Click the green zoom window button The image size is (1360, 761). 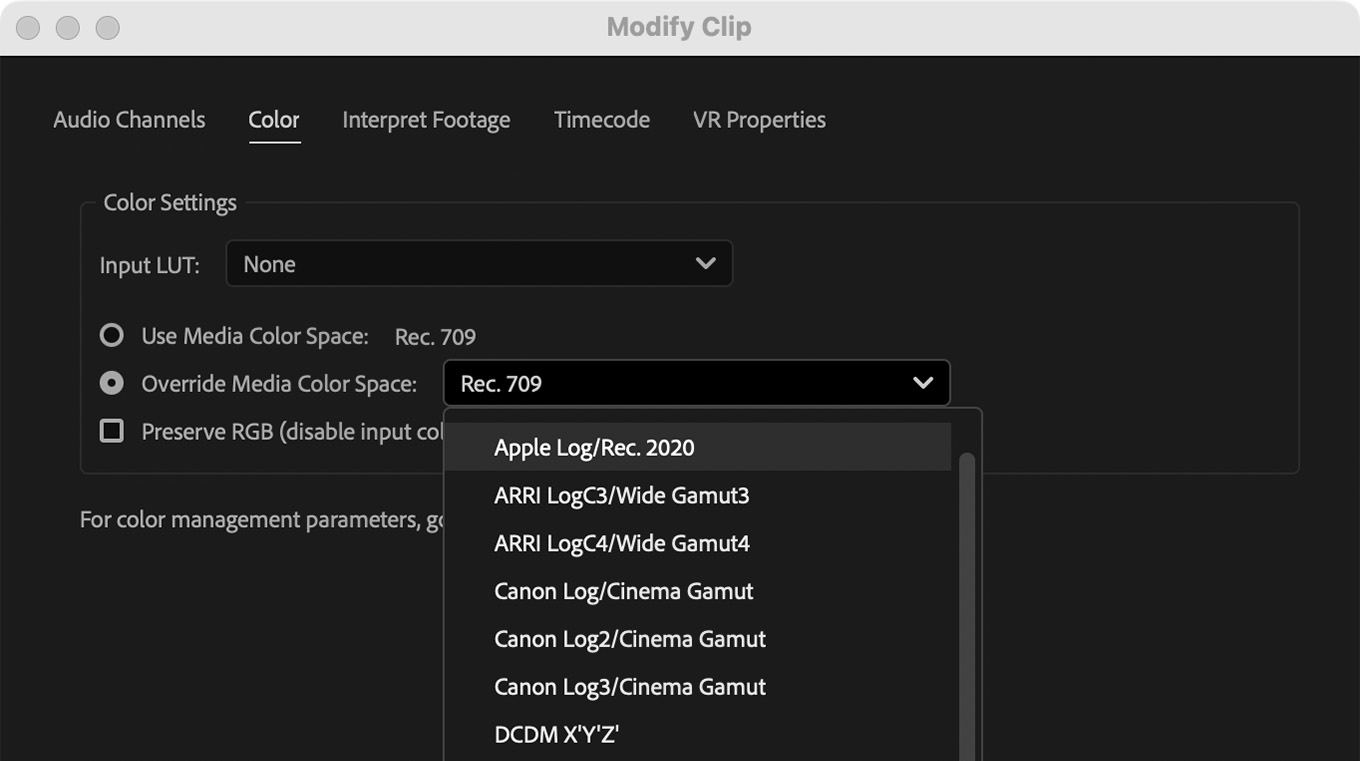107,28
